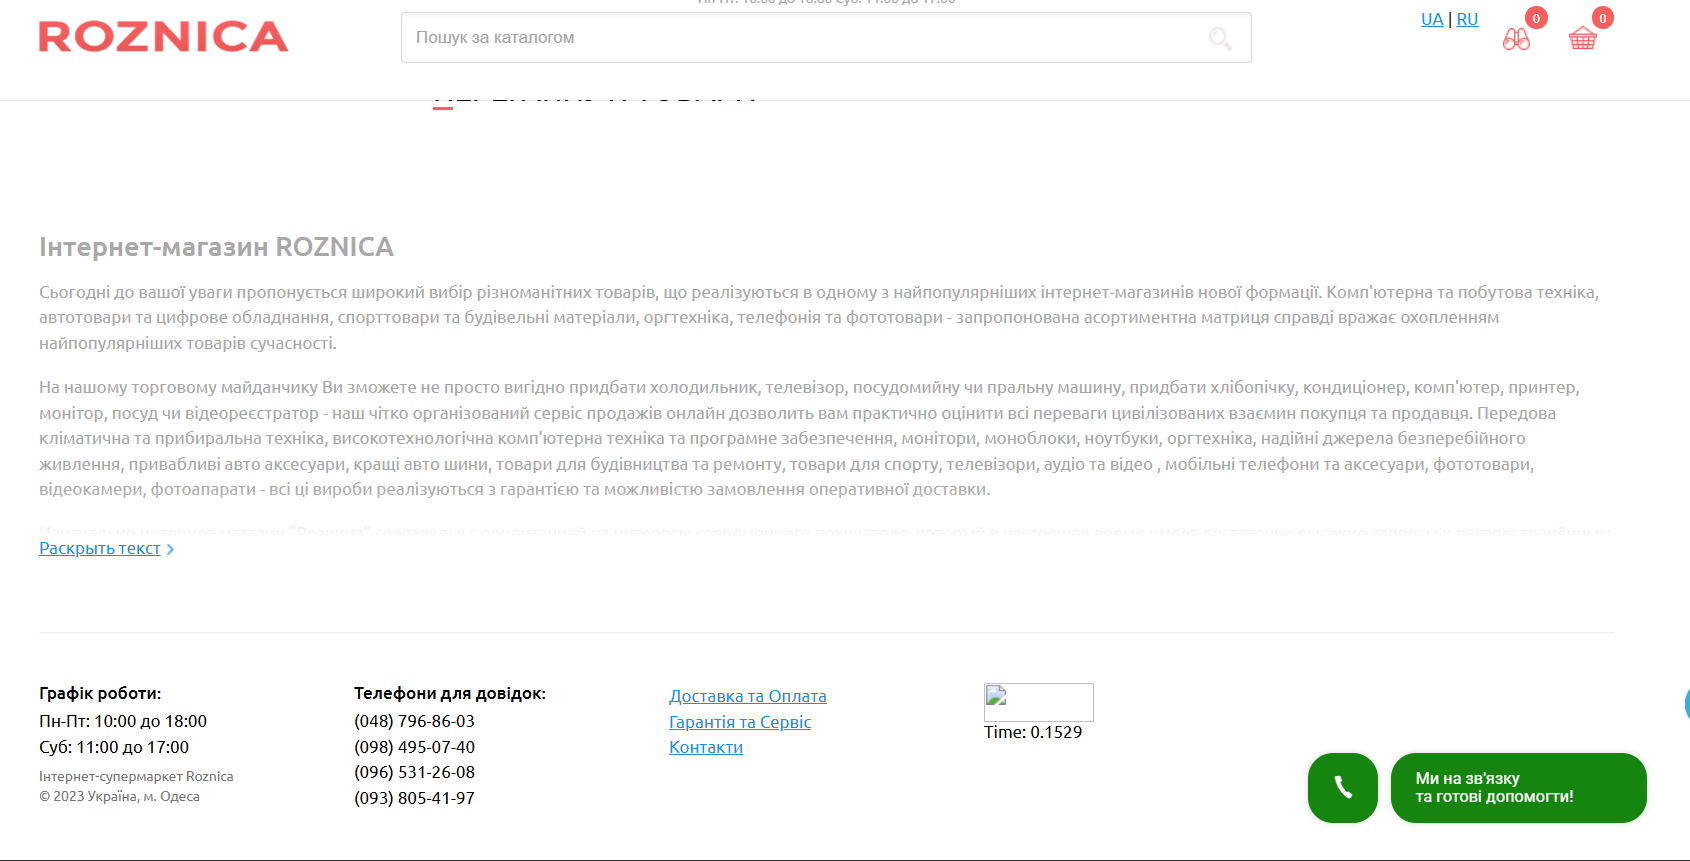Switch language to RU
Image resolution: width=1690 pixels, height=861 pixels.
1467,19
